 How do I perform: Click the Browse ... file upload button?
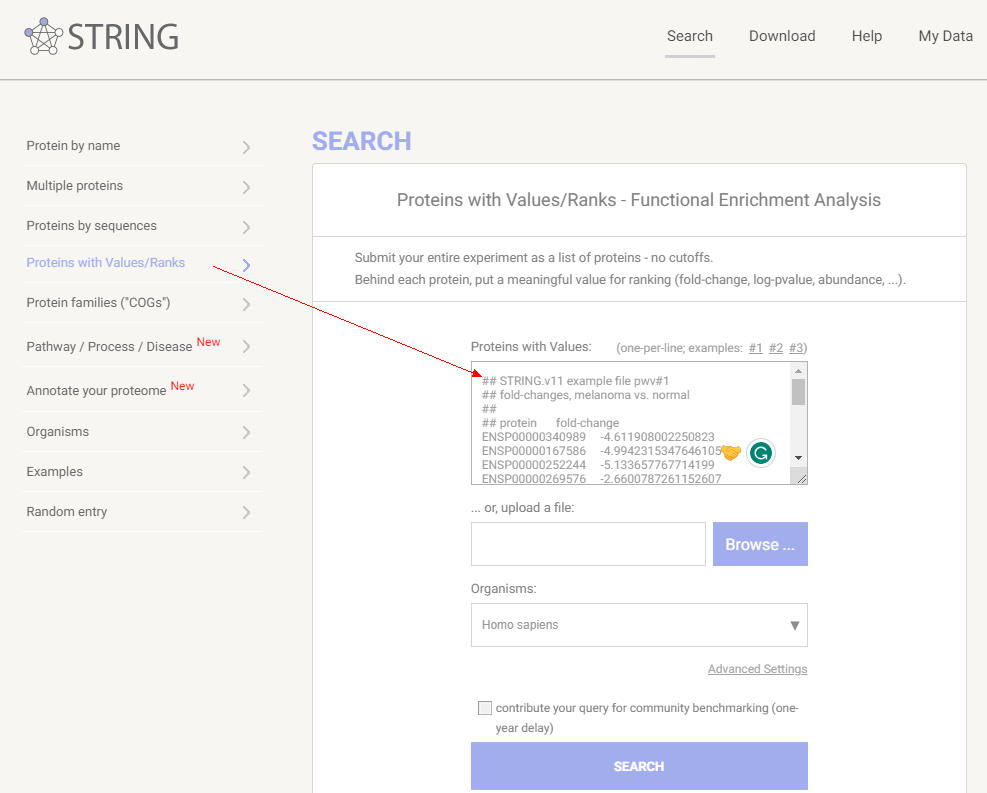(x=760, y=544)
